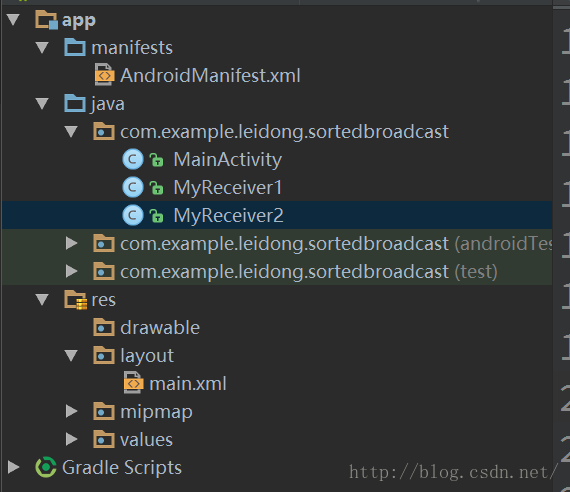
Task: Select the res label
Action: click(x=104, y=300)
